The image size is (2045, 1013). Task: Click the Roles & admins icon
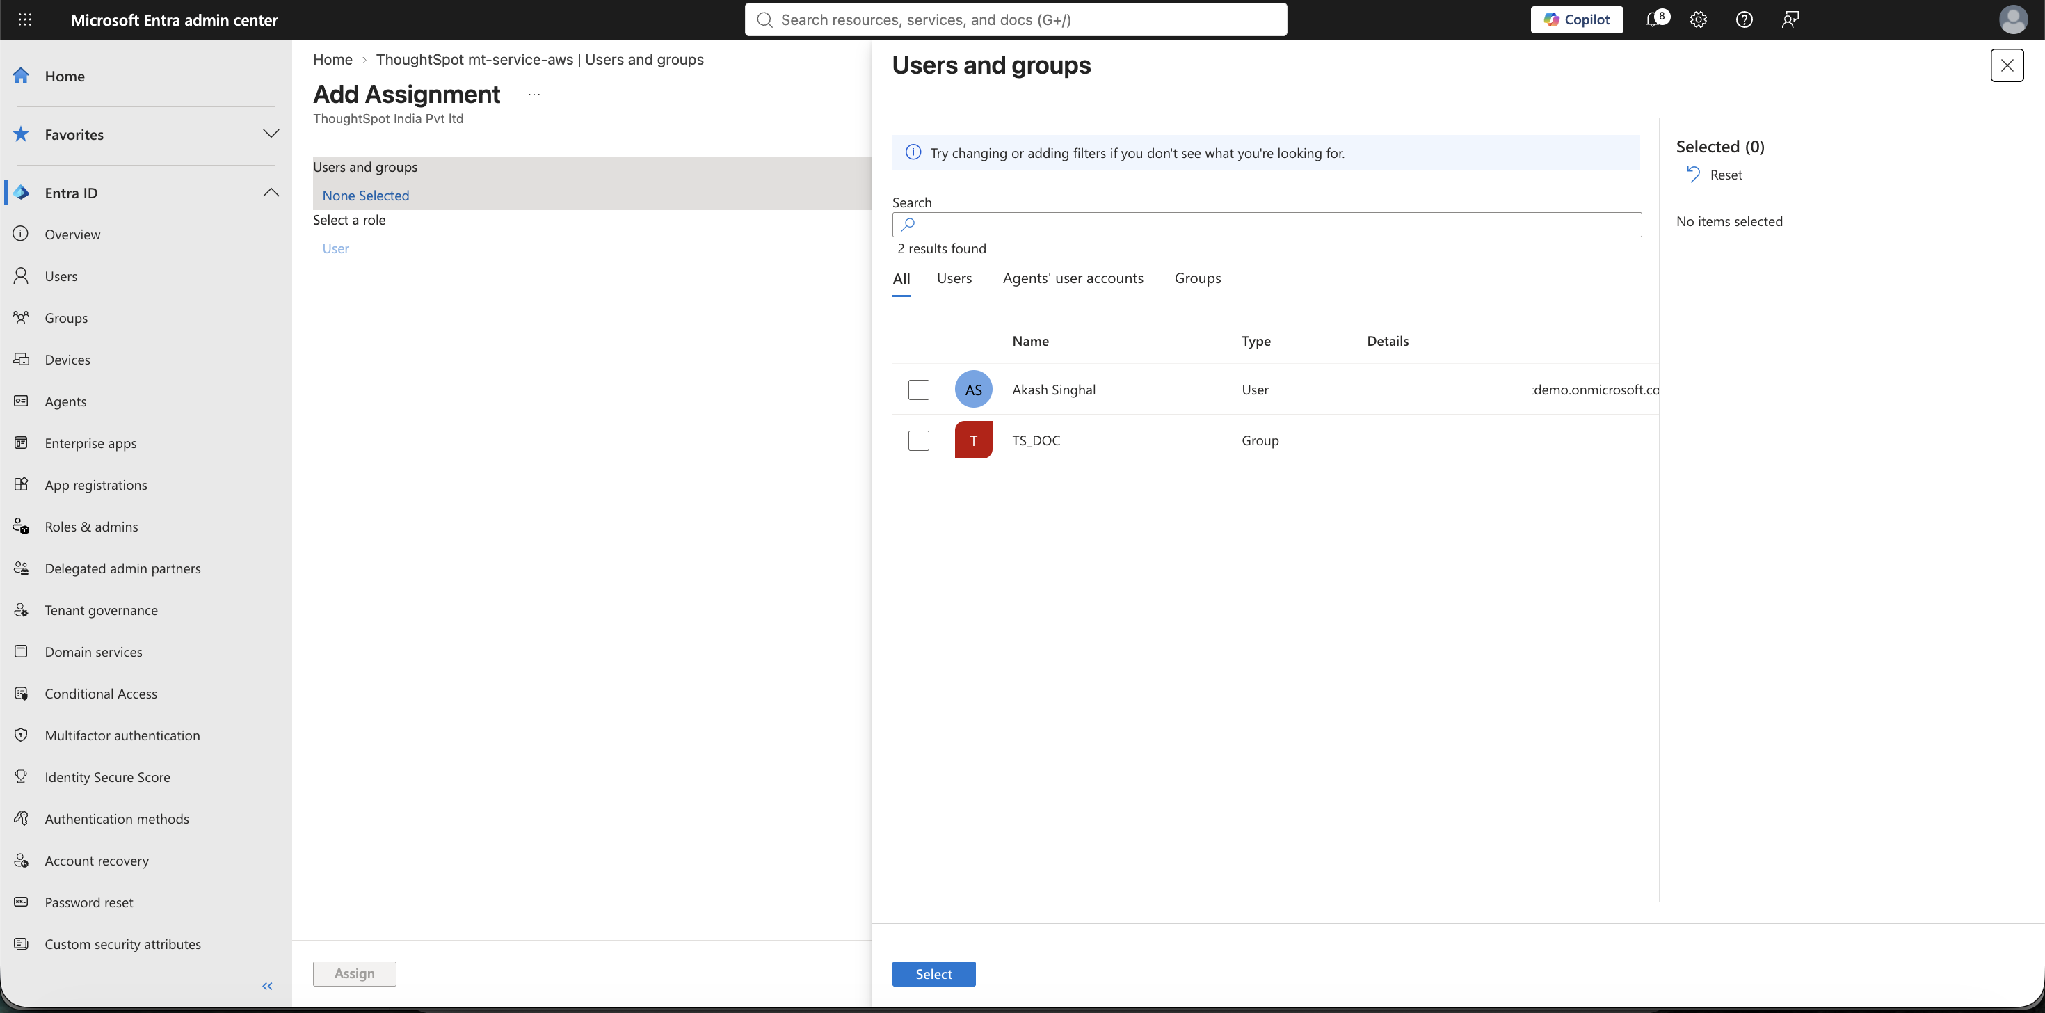pos(21,527)
